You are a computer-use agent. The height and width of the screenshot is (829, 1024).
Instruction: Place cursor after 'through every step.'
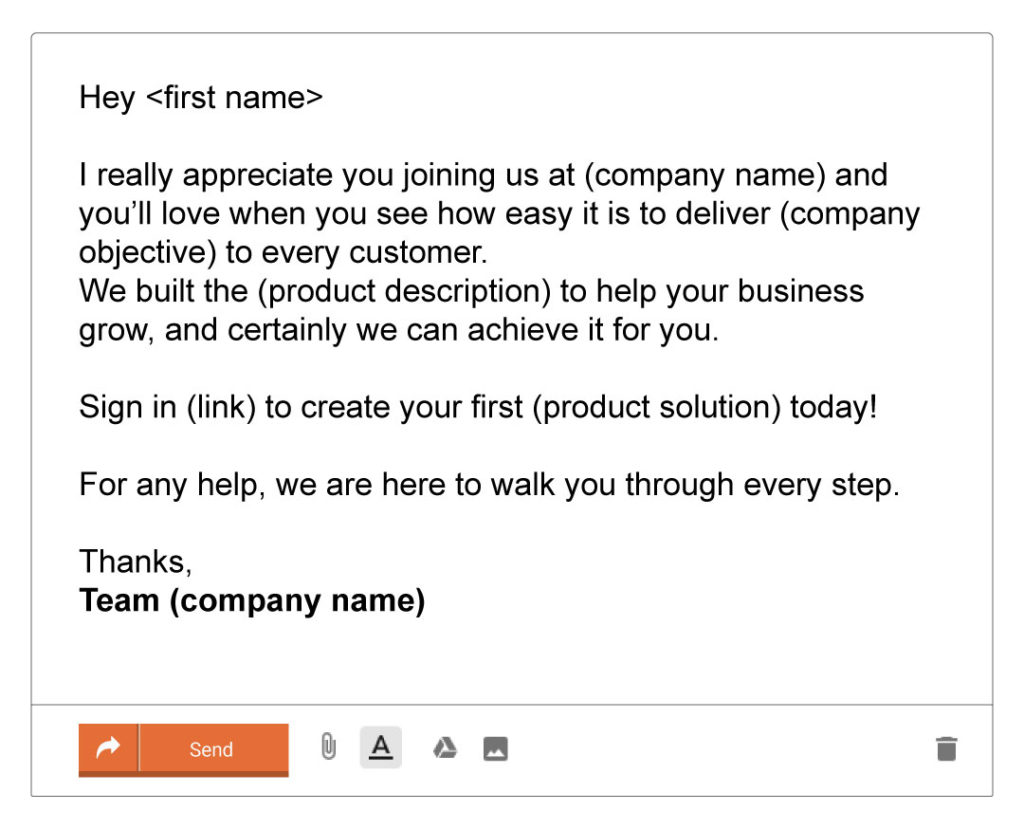point(901,485)
